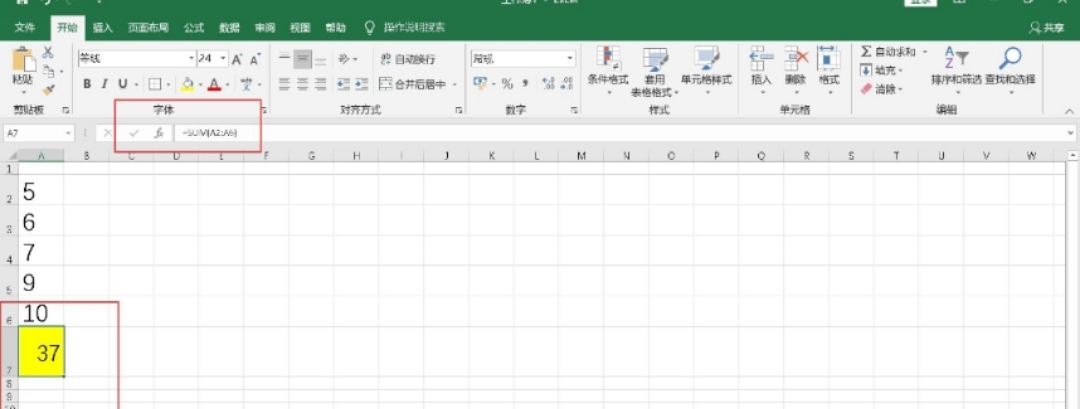Expand the Name Box dropdown for A7
Screen dimensions: 1080x409
tap(68, 132)
